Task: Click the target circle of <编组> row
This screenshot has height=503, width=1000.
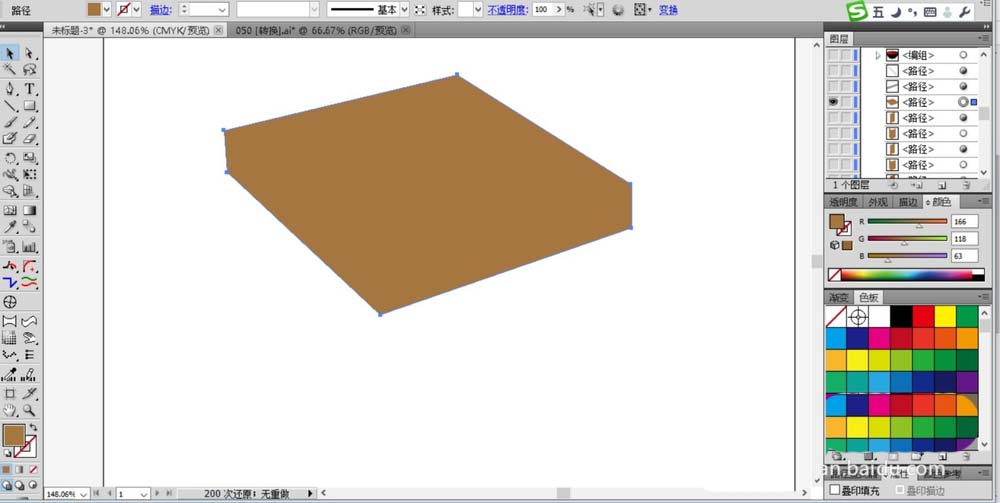Action: [963, 55]
